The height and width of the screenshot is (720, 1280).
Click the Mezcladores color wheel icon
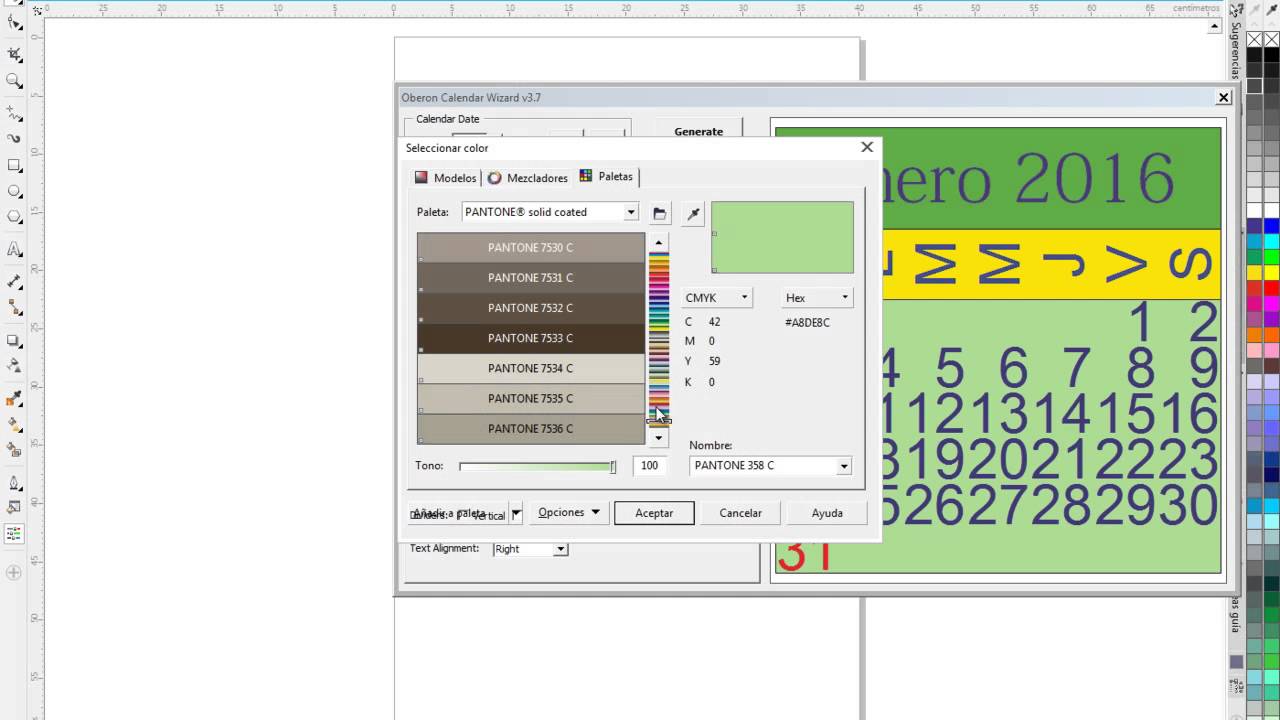494,177
